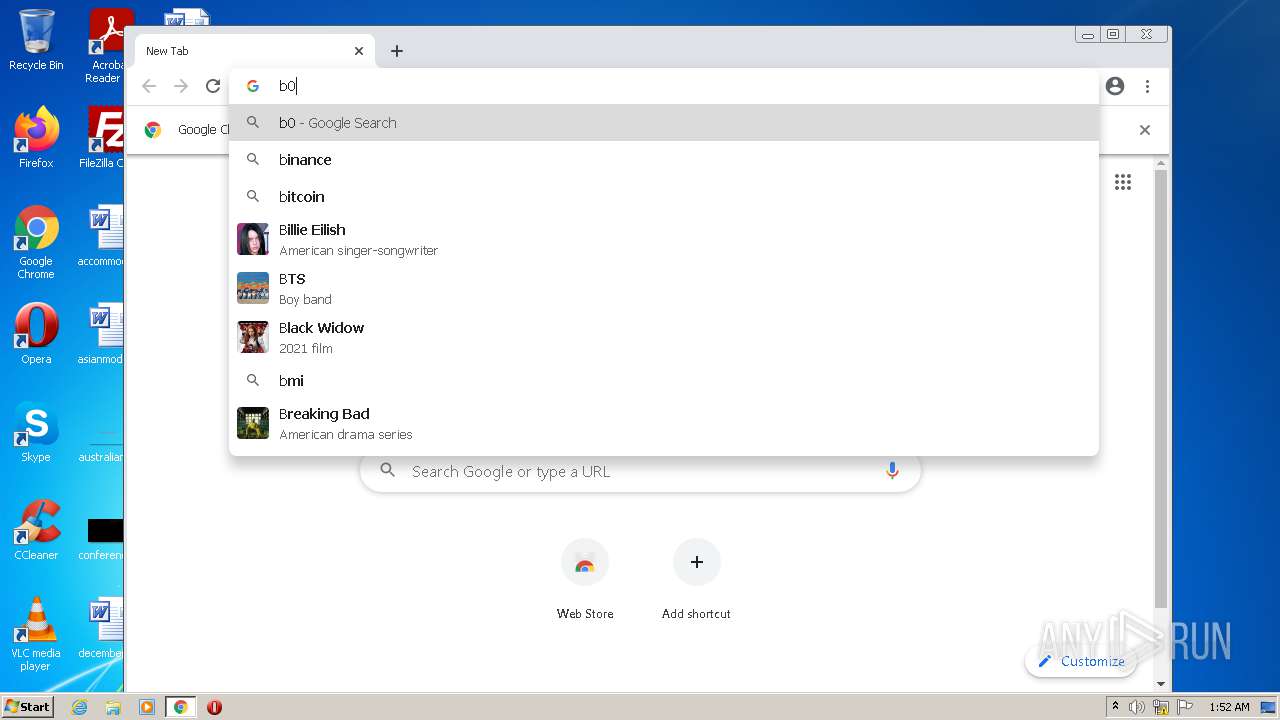Click the Chrome back arrow button

coord(149,86)
